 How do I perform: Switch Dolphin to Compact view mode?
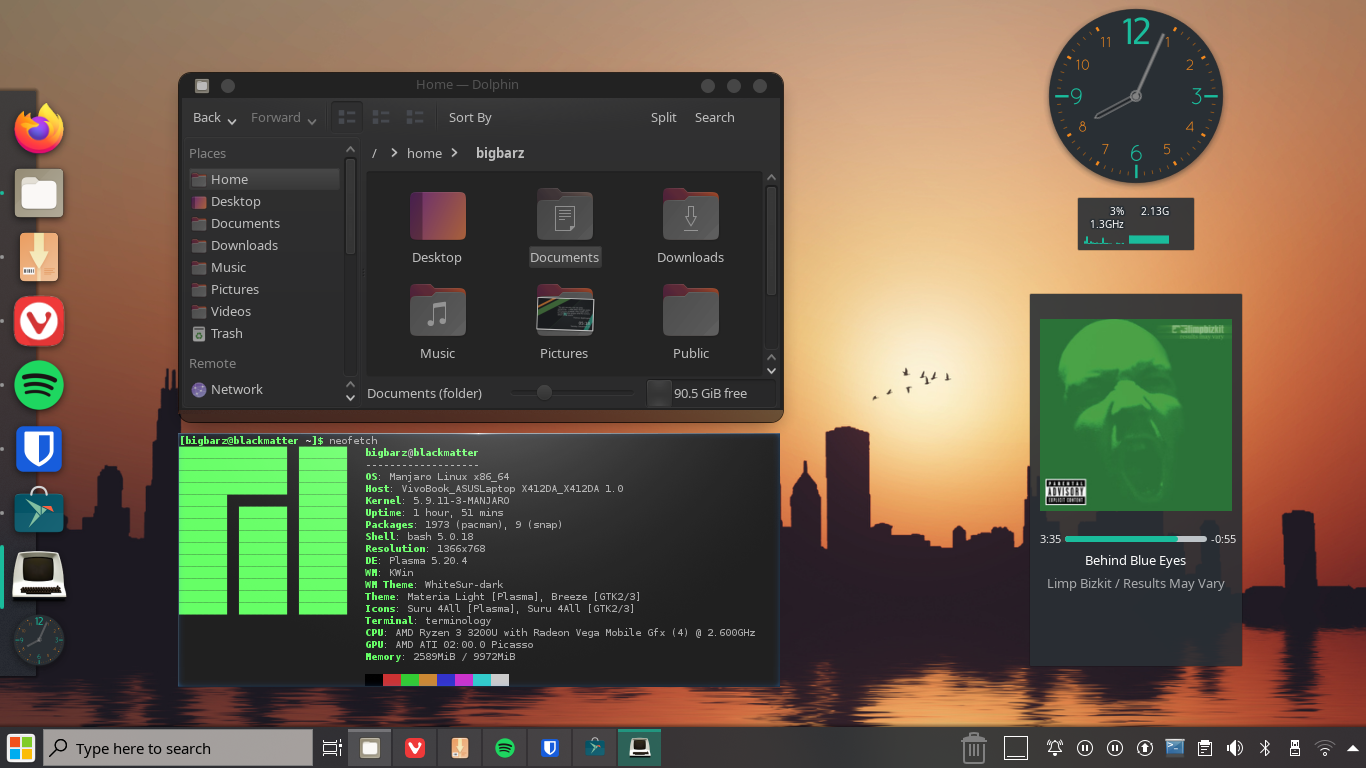[381, 117]
